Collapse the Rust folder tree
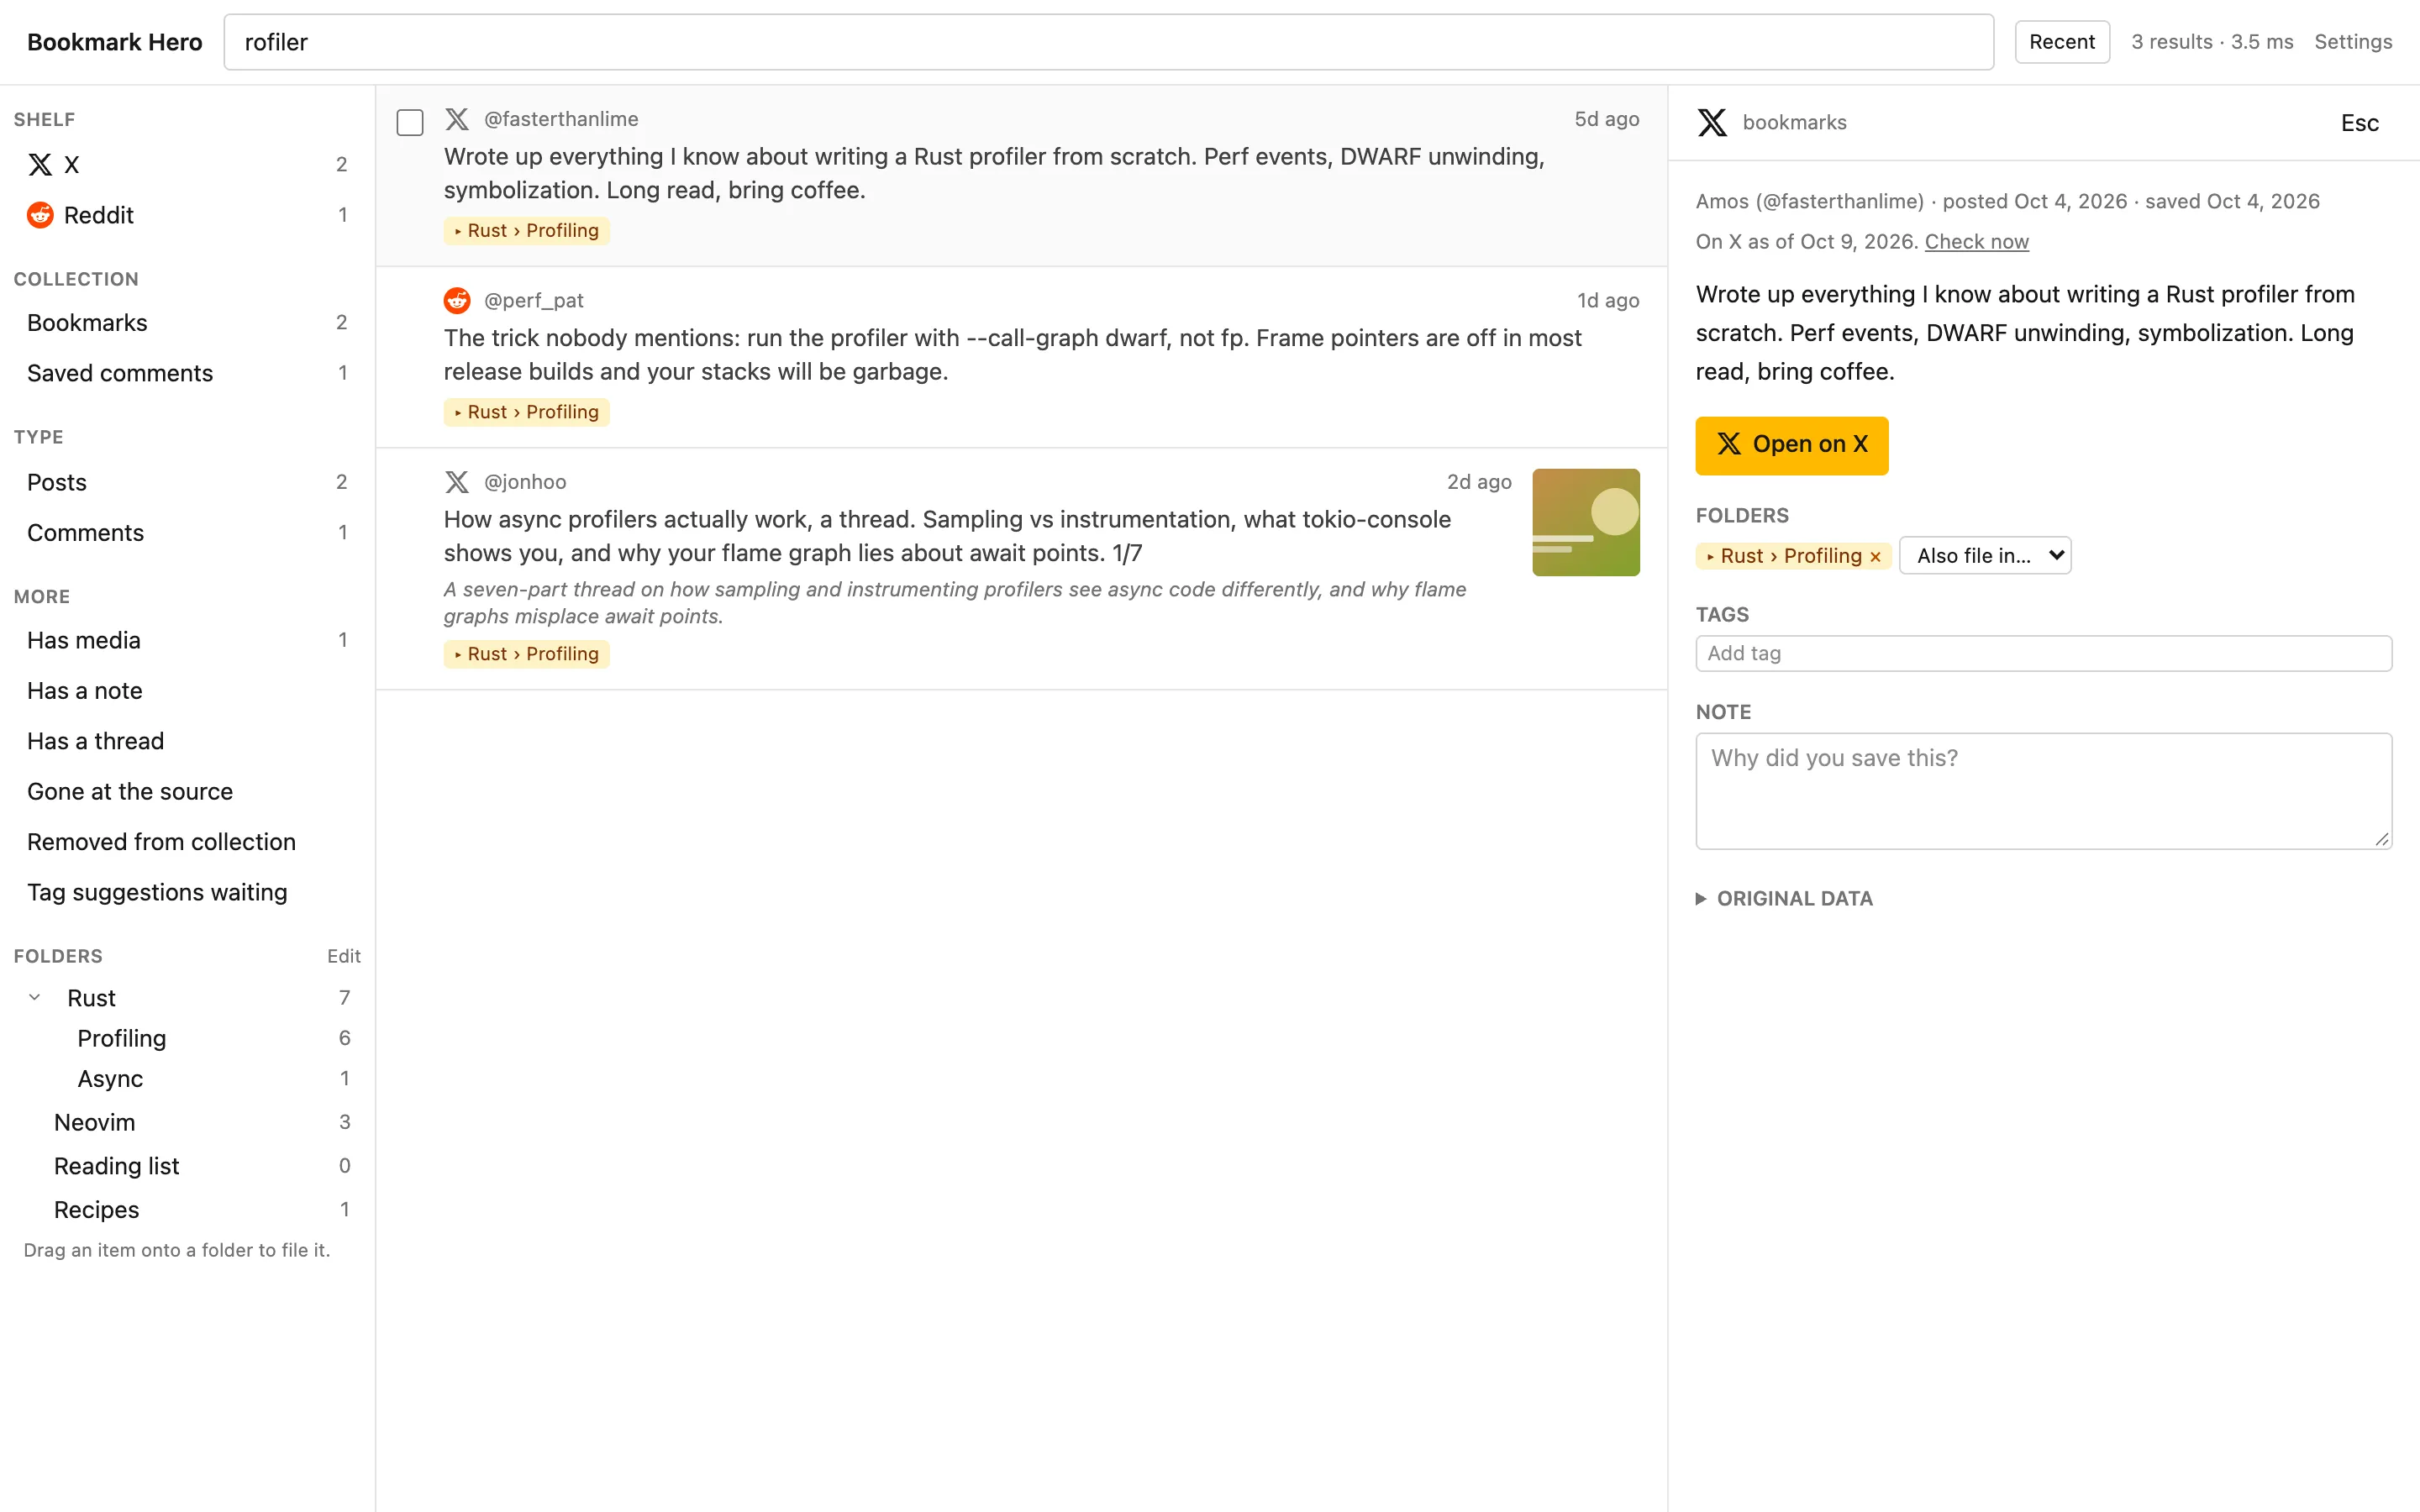 [35, 997]
